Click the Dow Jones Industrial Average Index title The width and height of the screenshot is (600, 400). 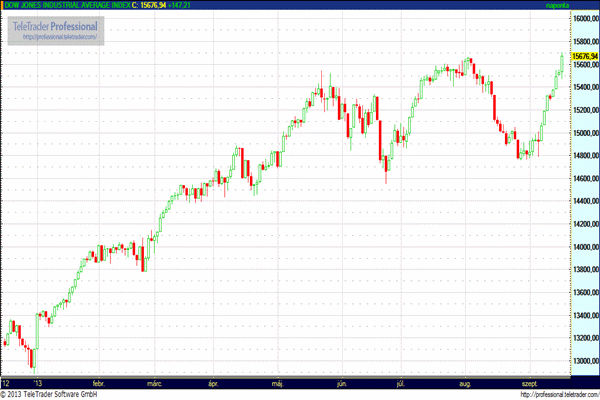click(64, 6)
